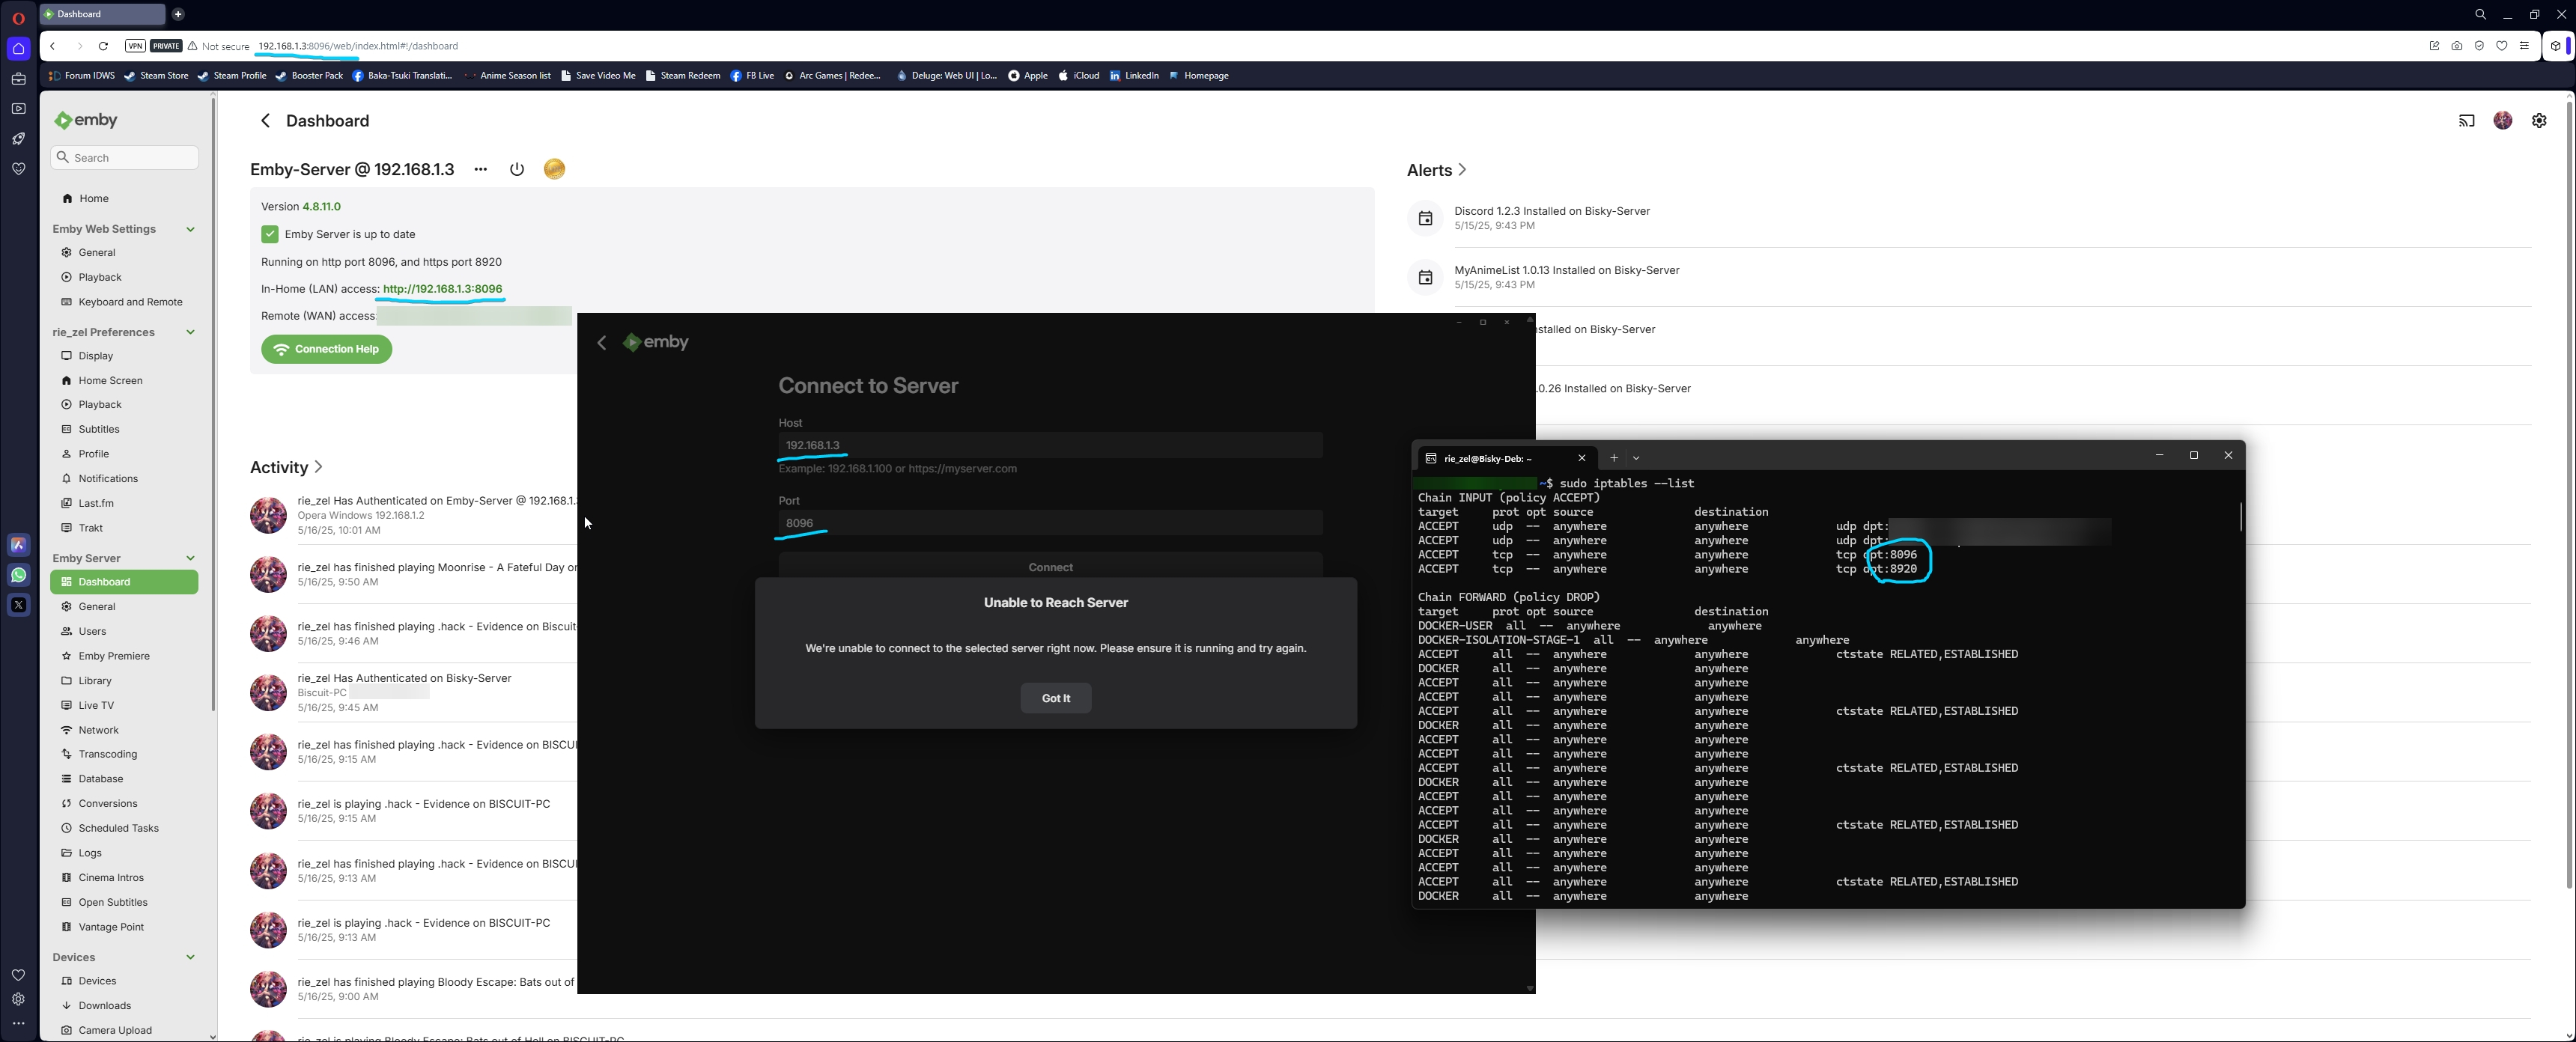Open new browser tab plus button
Viewport: 2576px width, 1042px height.
pyautogui.click(x=178, y=14)
